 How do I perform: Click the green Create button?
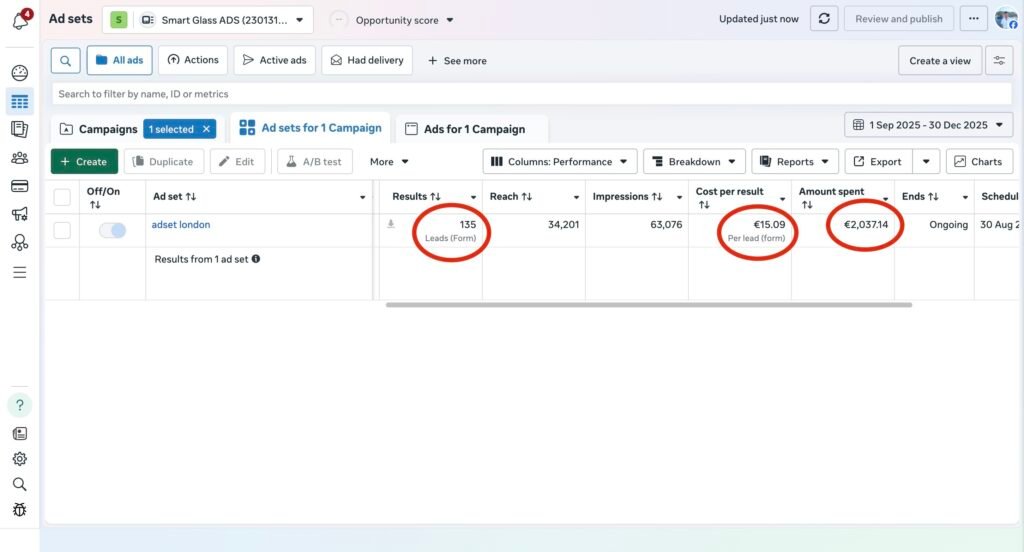[x=84, y=161]
